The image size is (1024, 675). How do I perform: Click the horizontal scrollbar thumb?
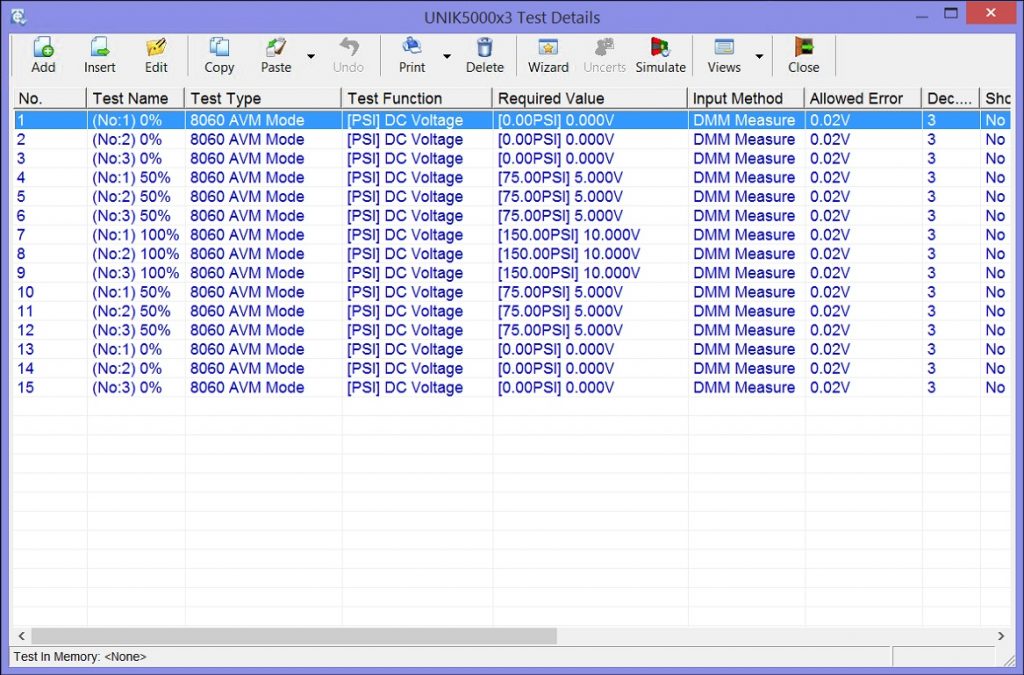(293, 636)
